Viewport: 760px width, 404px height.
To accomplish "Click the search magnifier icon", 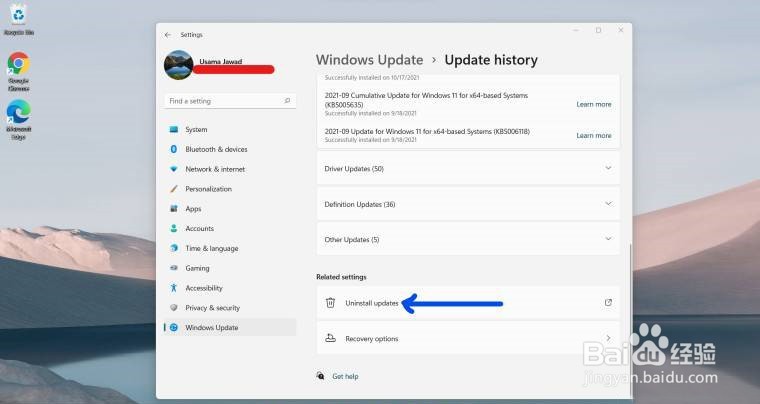I will (287, 101).
